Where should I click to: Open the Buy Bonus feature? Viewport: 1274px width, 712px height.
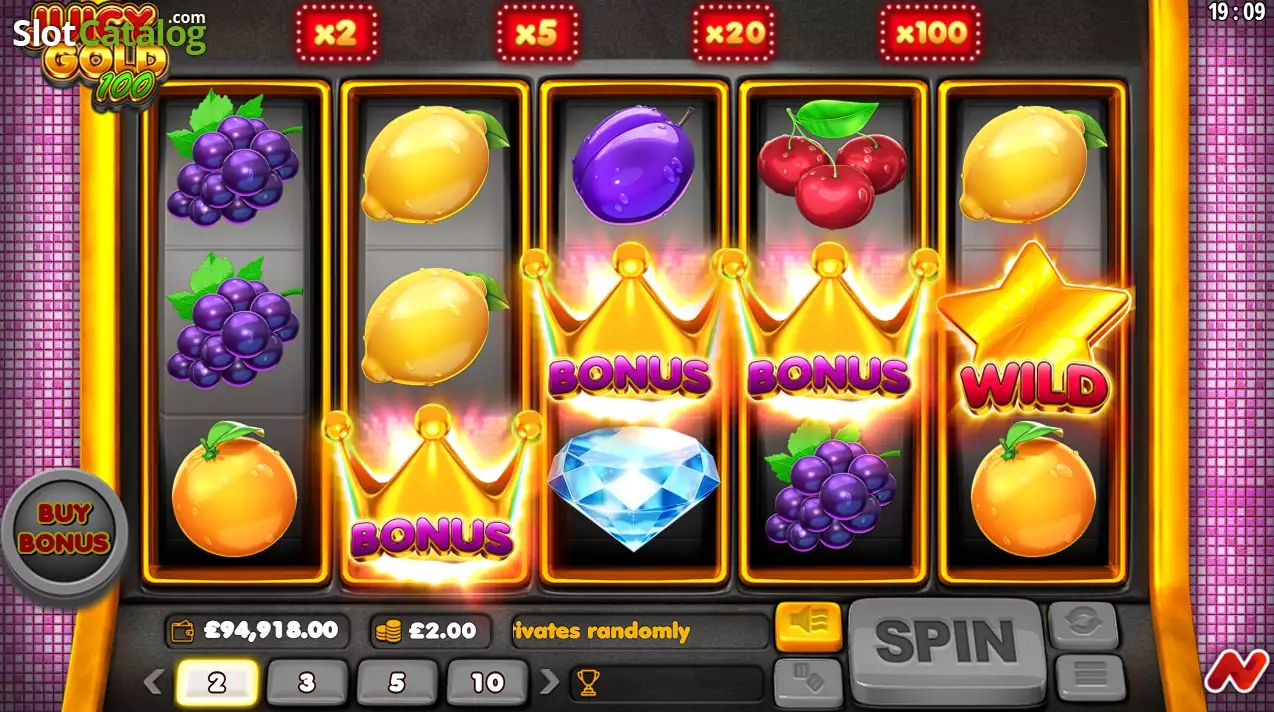(63, 528)
